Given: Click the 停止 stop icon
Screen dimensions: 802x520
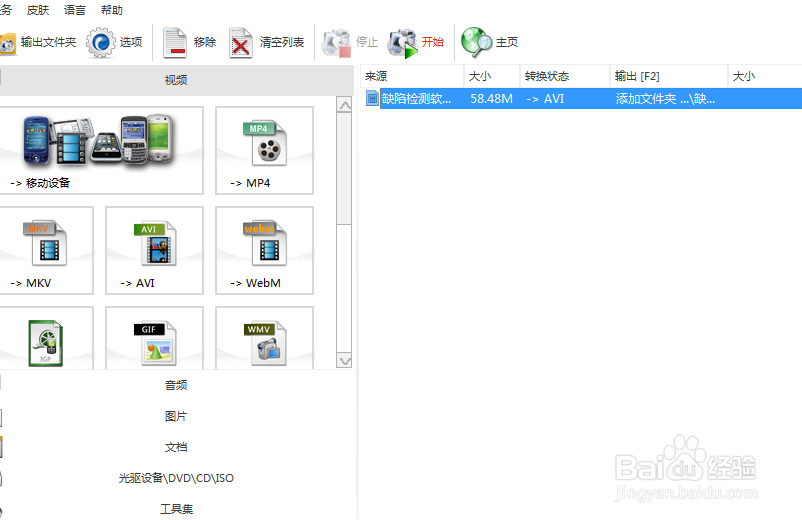Looking at the screenshot, I should pos(336,43).
